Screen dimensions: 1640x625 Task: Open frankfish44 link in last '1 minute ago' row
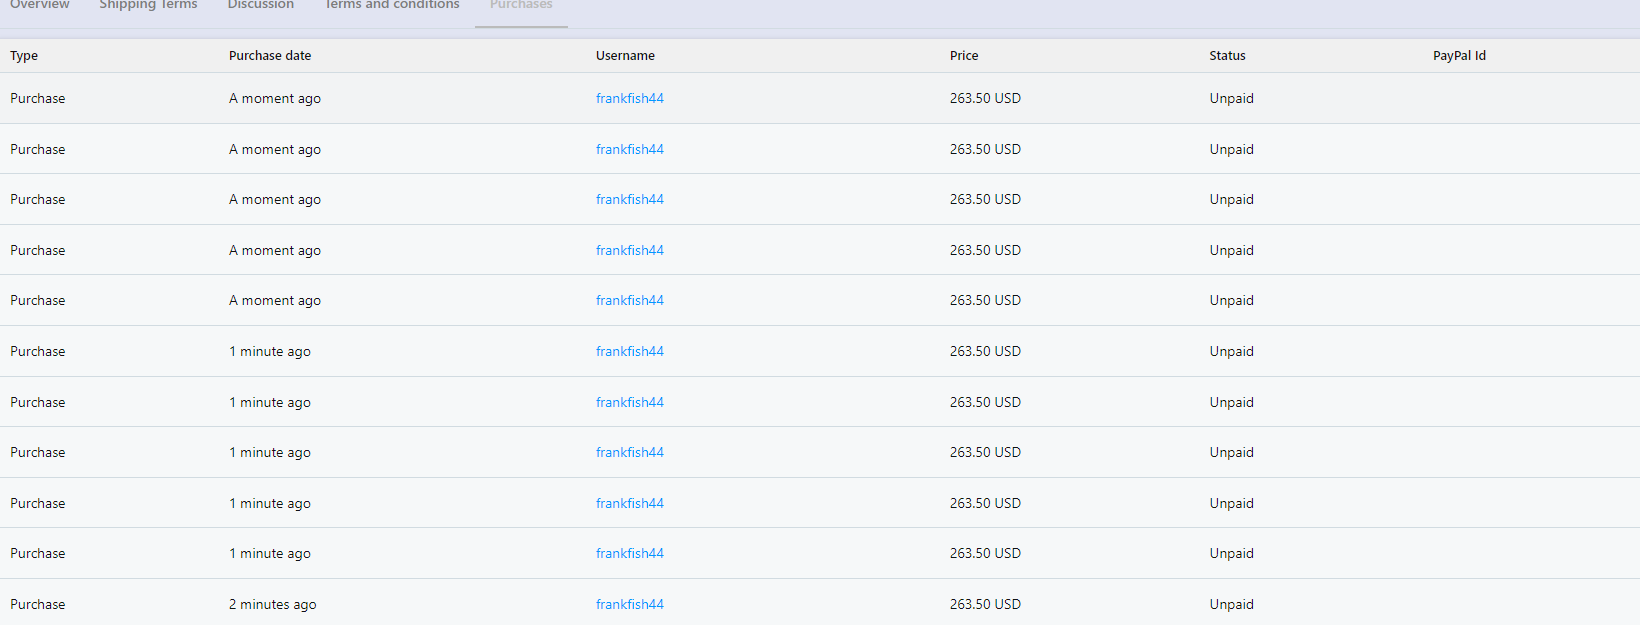[x=630, y=553]
